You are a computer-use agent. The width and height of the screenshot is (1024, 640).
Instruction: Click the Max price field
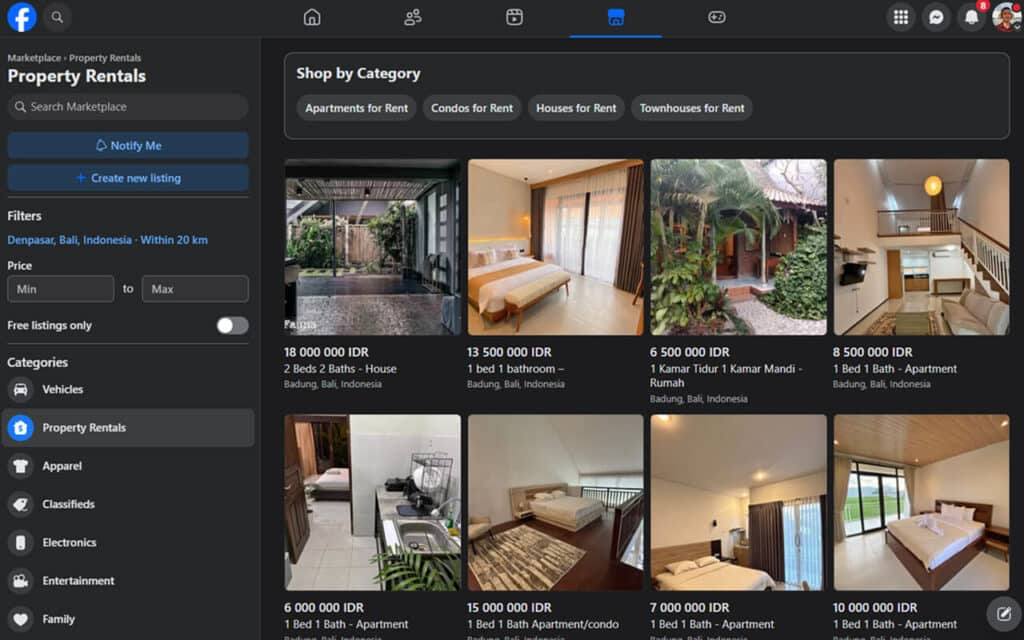click(195, 289)
